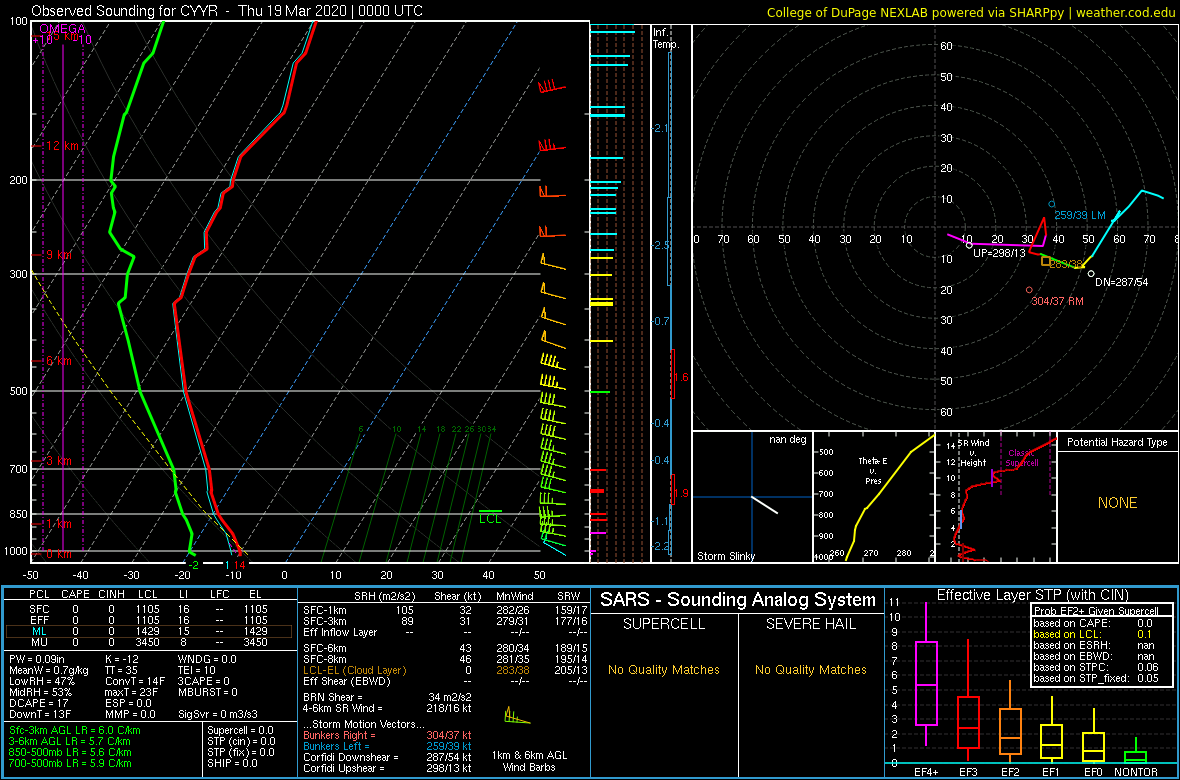The width and height of the screenshot is (1180, 780).
Task: Click 3-6km AGL LR lapse rate line
Action: coord(71,742)
